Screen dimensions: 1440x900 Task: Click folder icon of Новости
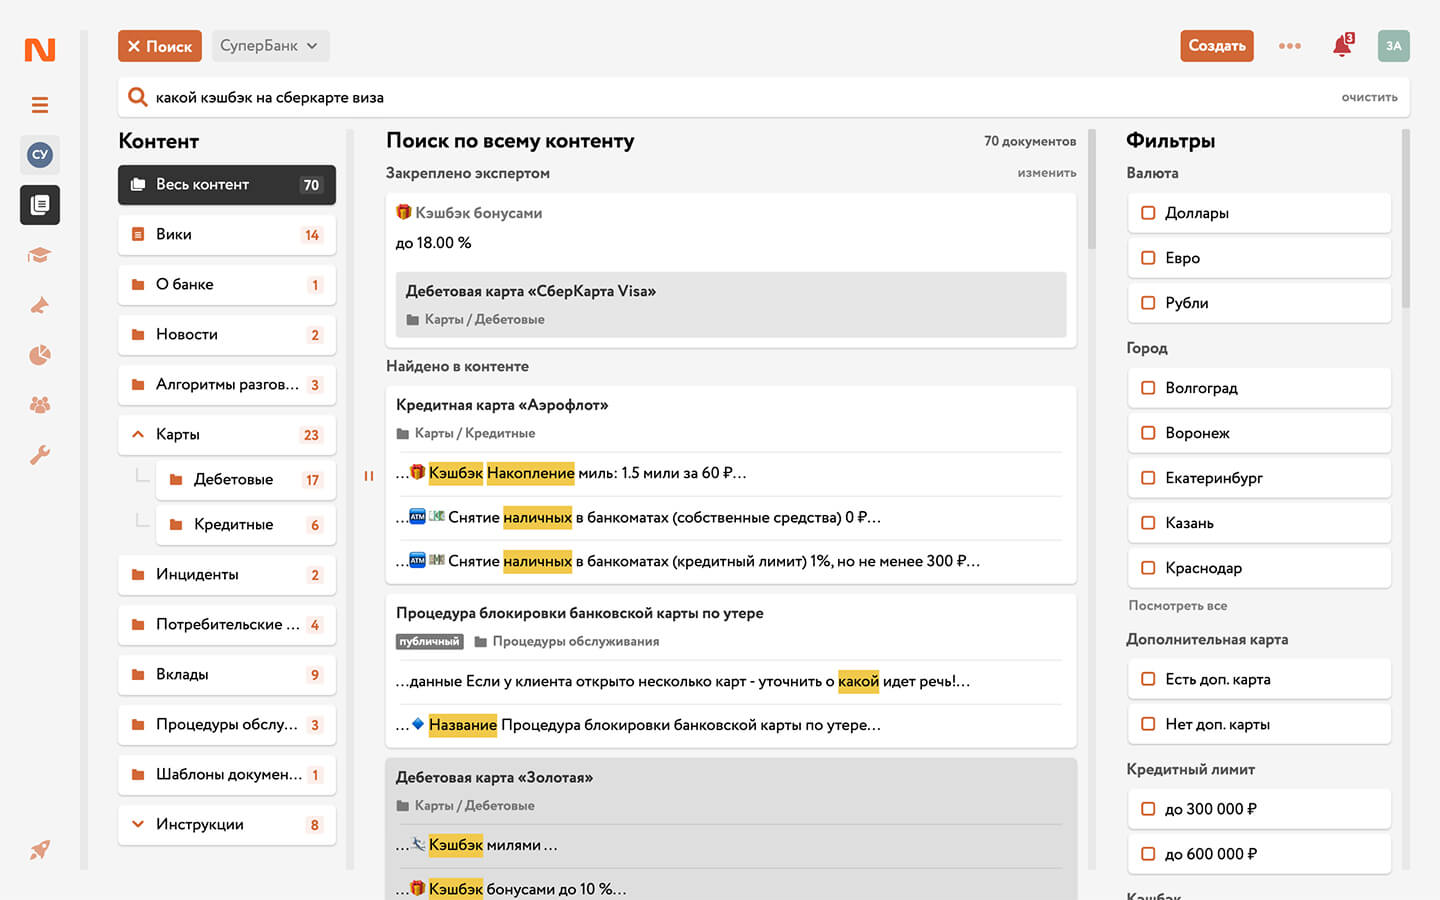coord(138,335)
